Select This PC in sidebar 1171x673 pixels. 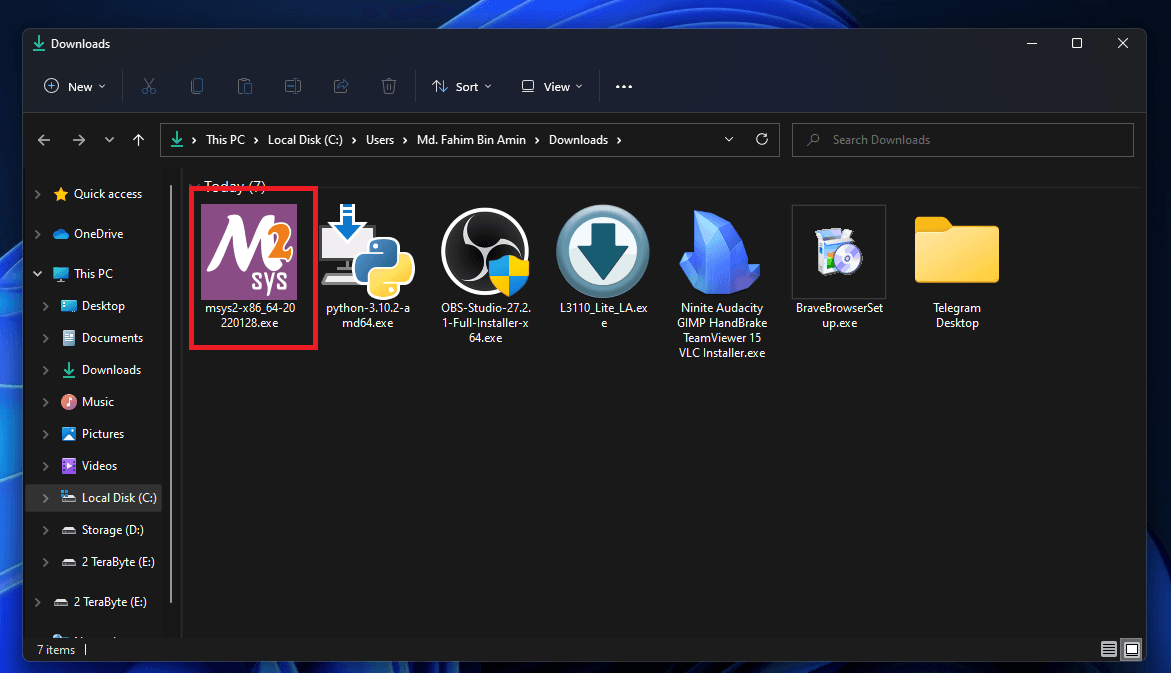point(83,274)
